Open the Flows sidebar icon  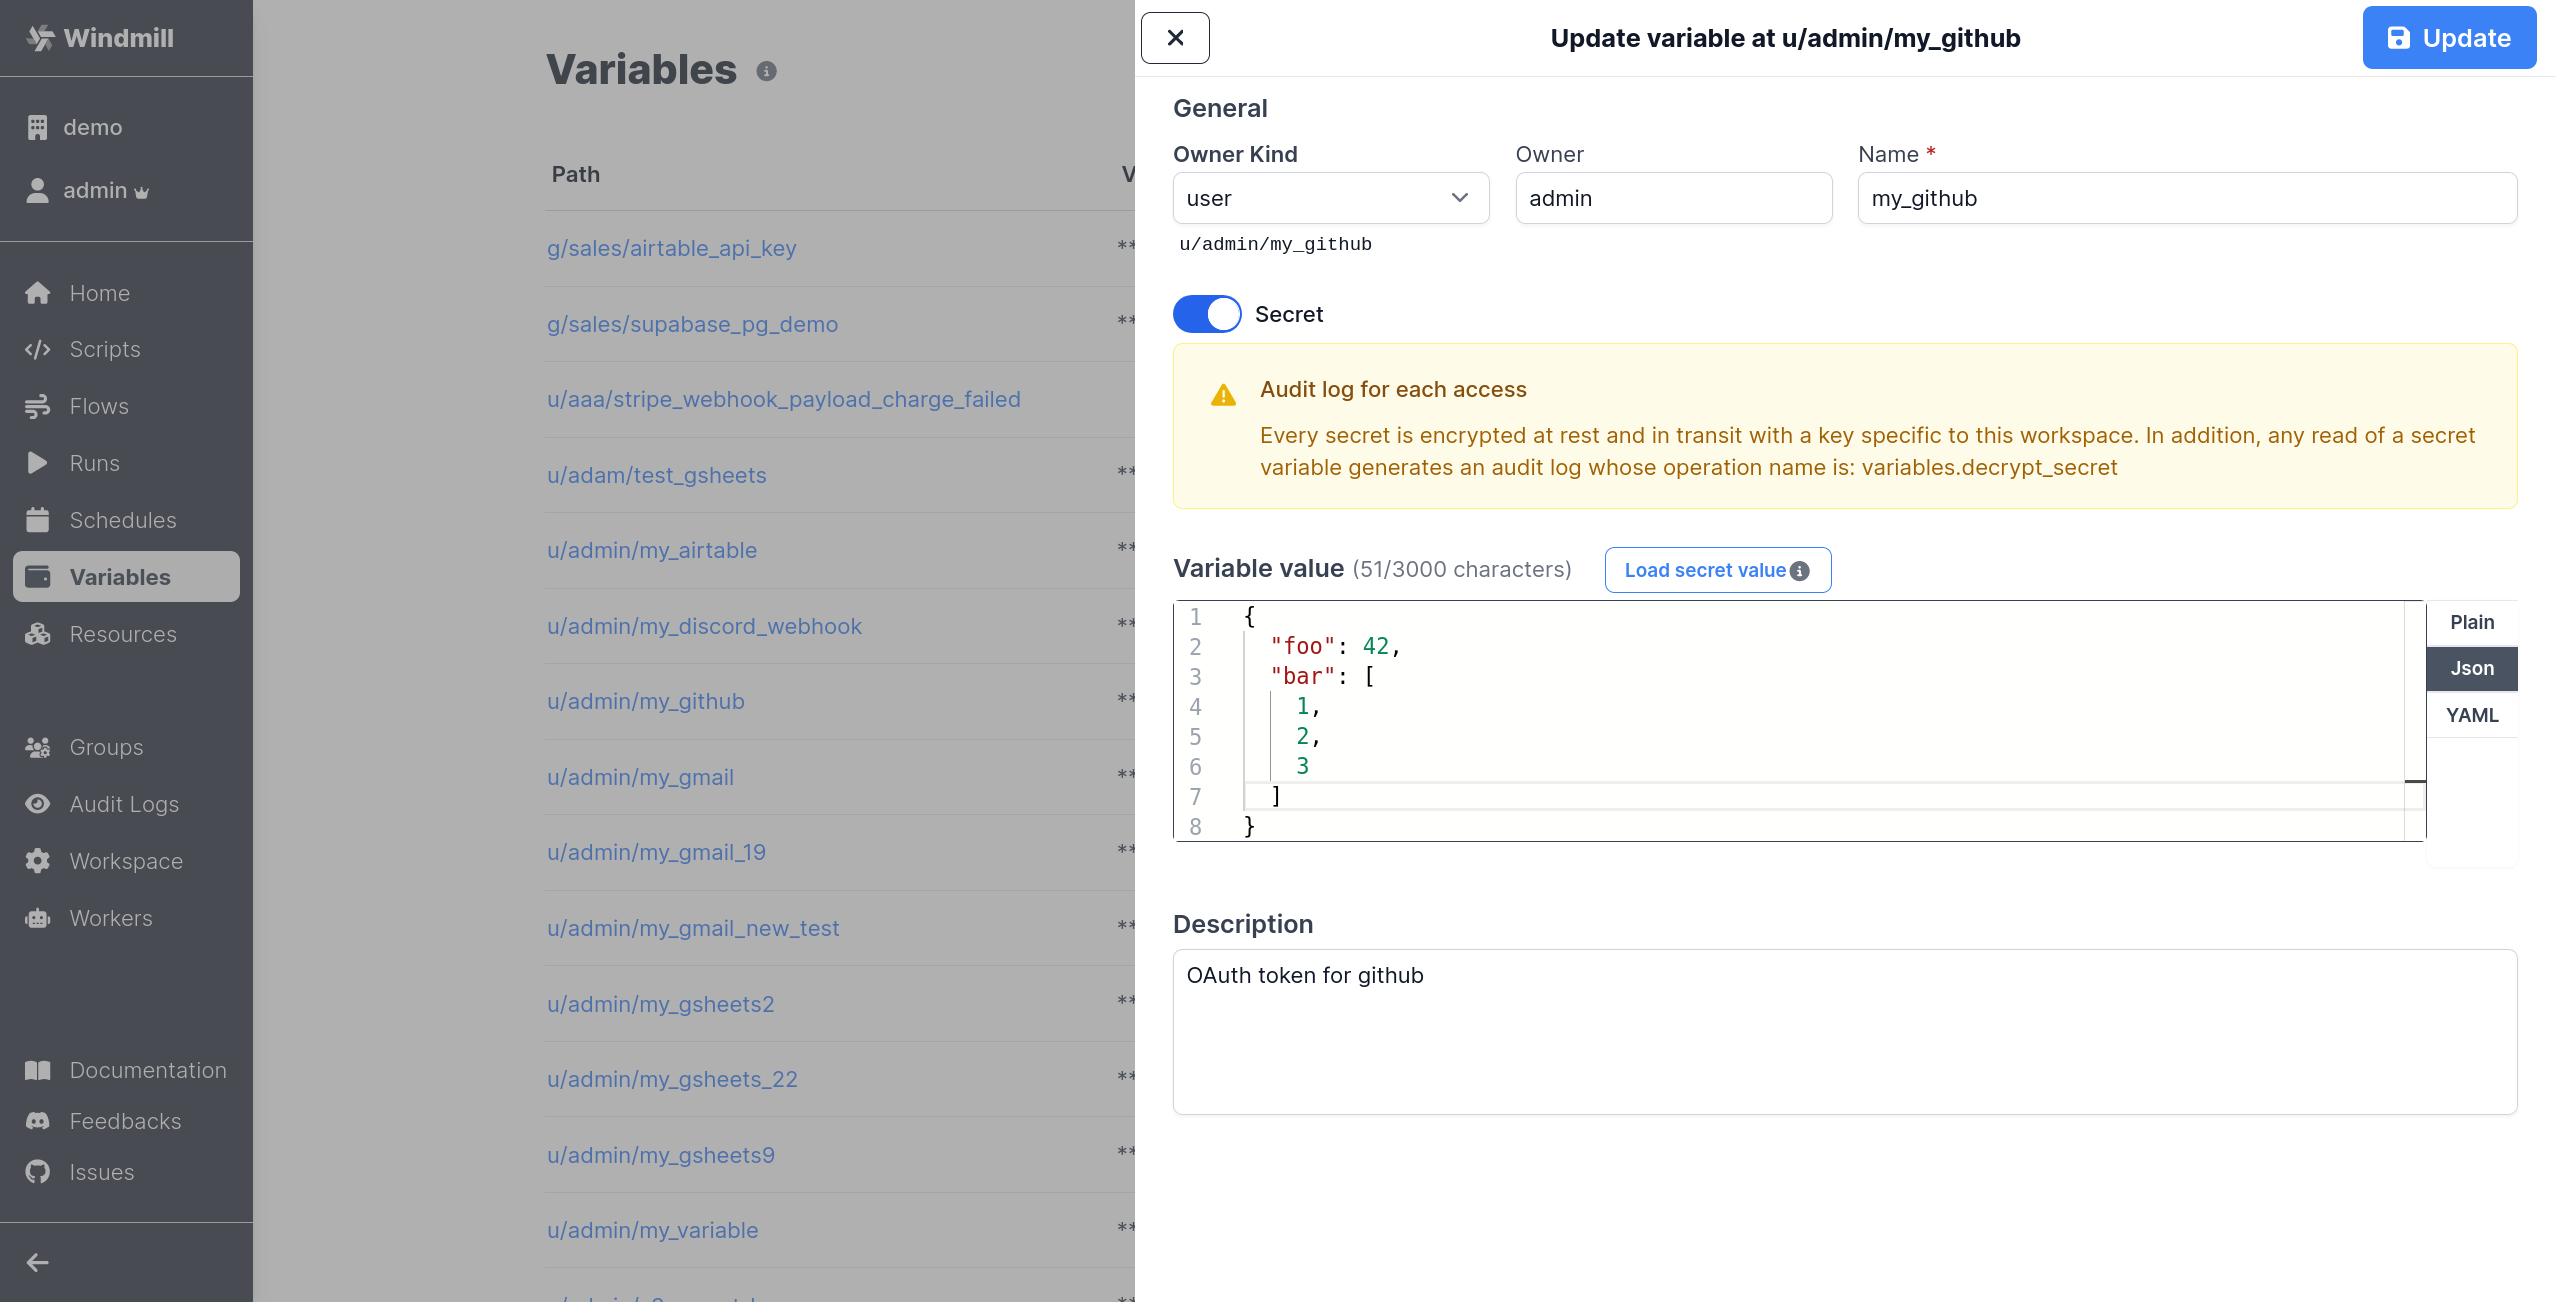pyautogui.click(x=38, y=406)
